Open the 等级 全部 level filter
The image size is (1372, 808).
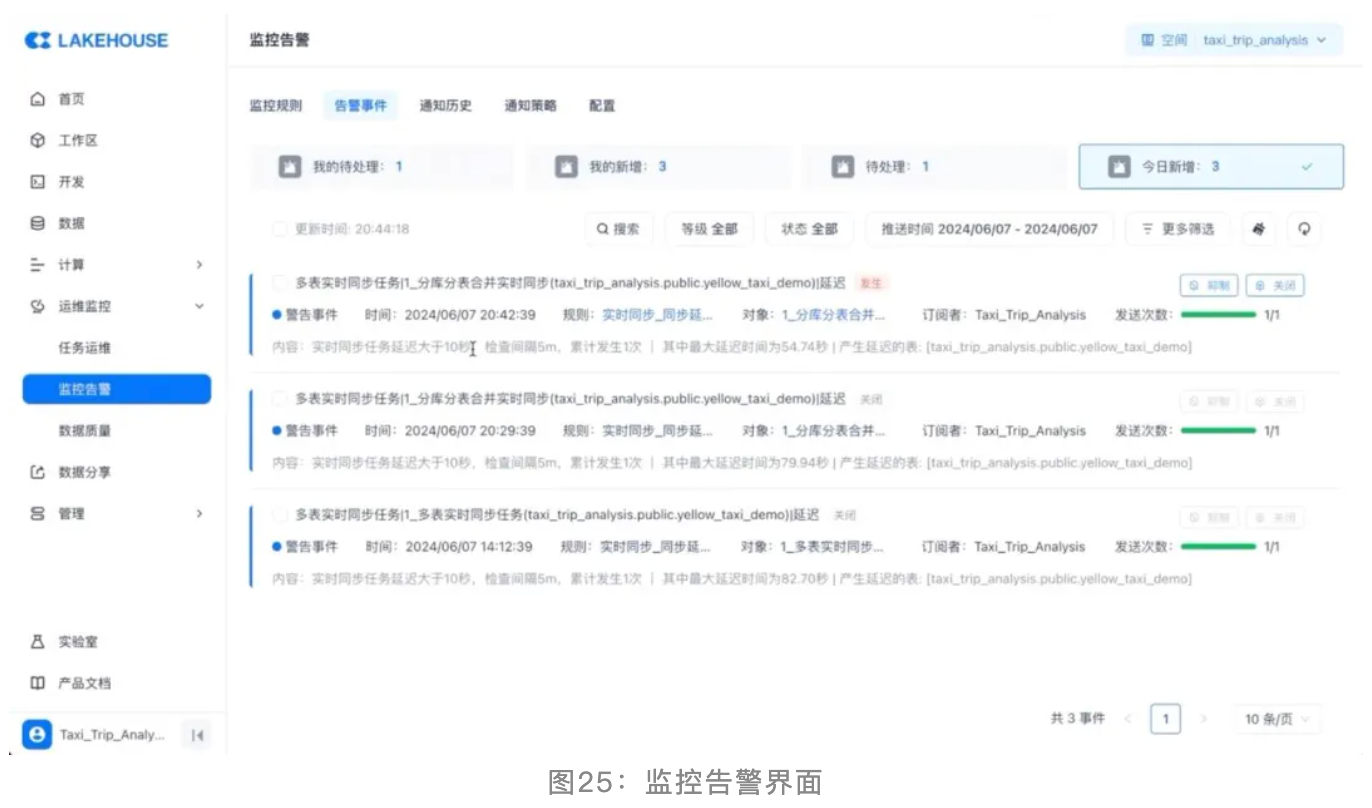709,229
